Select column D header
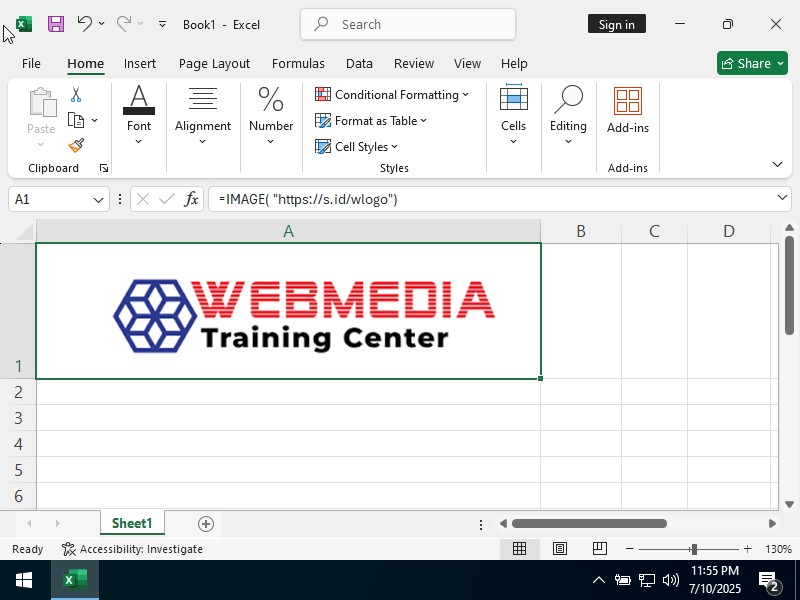 [x=729, y=231]
